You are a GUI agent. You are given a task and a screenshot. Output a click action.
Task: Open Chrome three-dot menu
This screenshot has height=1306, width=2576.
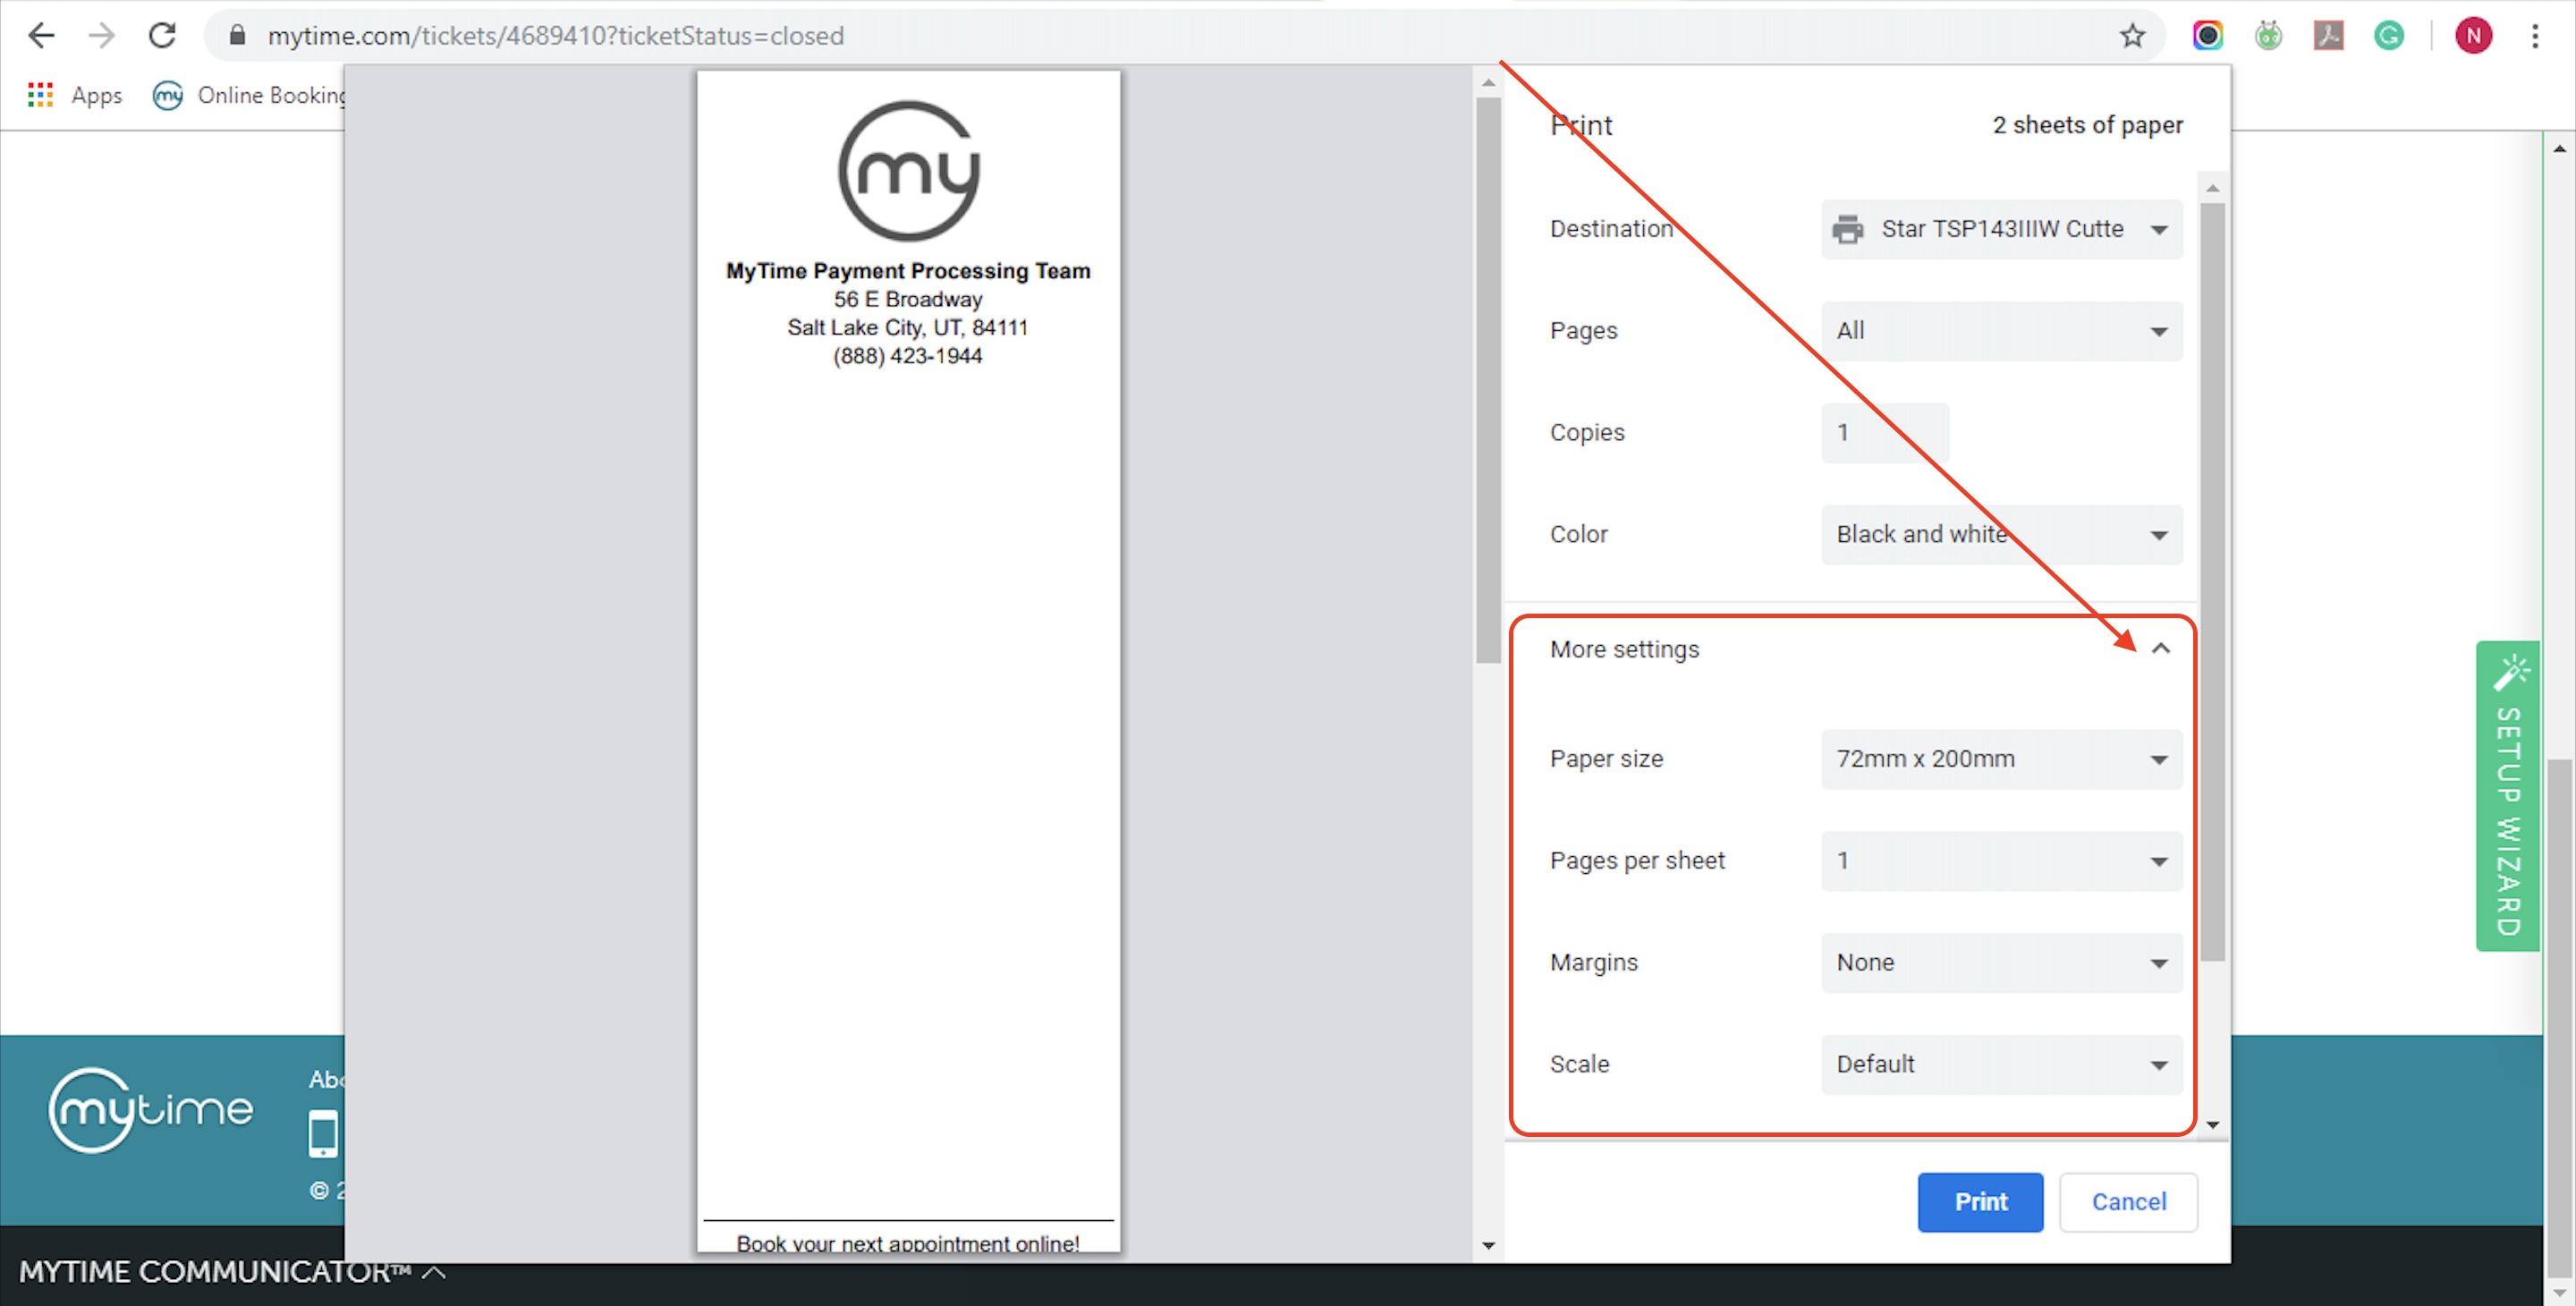tap(2535, 36)
